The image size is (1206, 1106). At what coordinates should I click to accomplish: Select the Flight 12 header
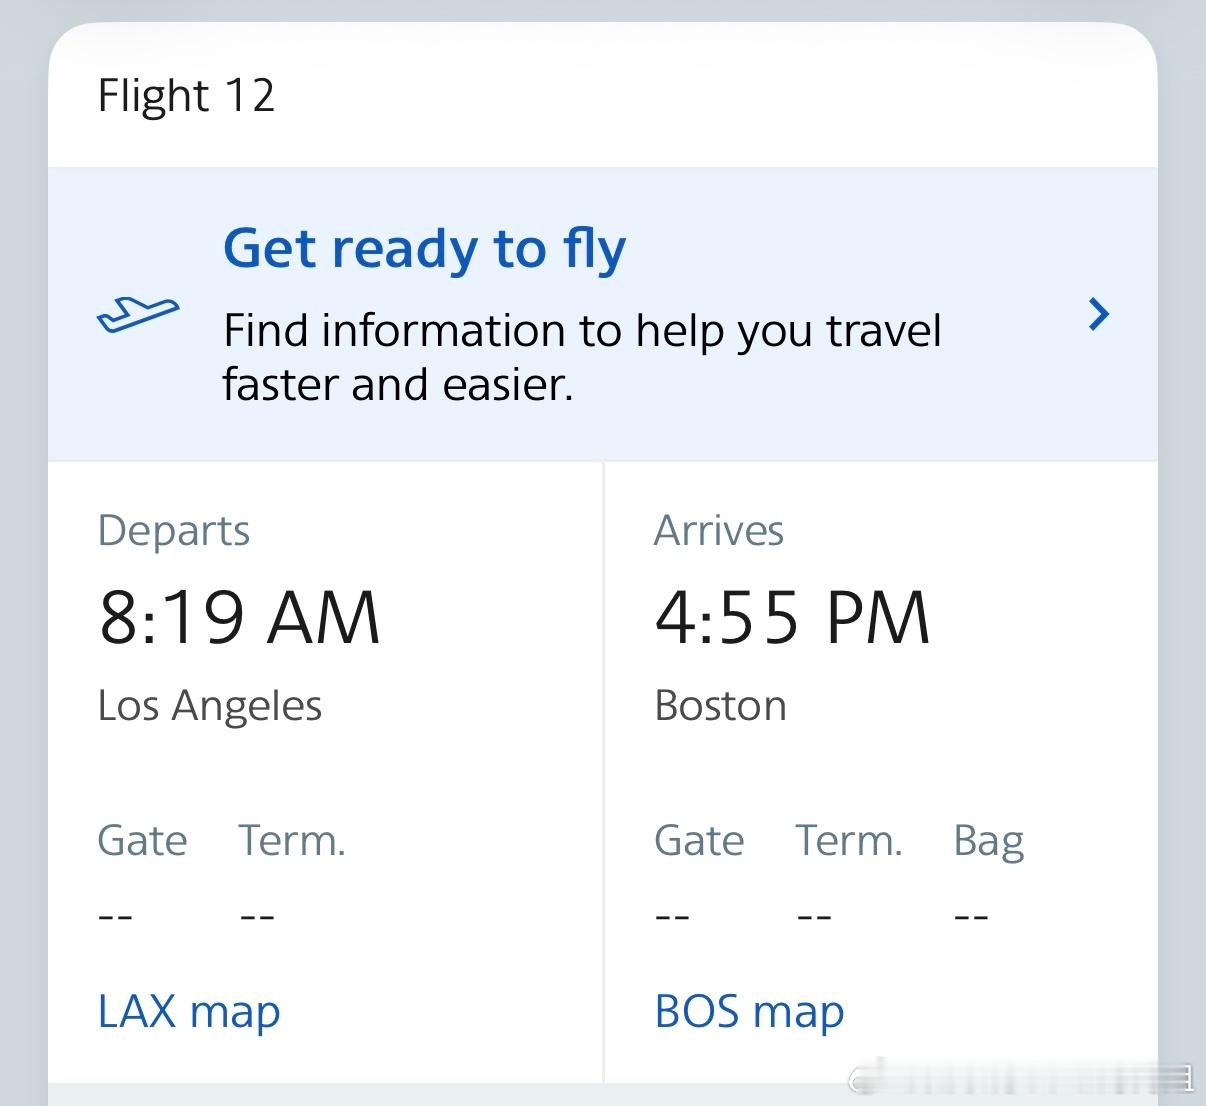click(x=186, y=96)
